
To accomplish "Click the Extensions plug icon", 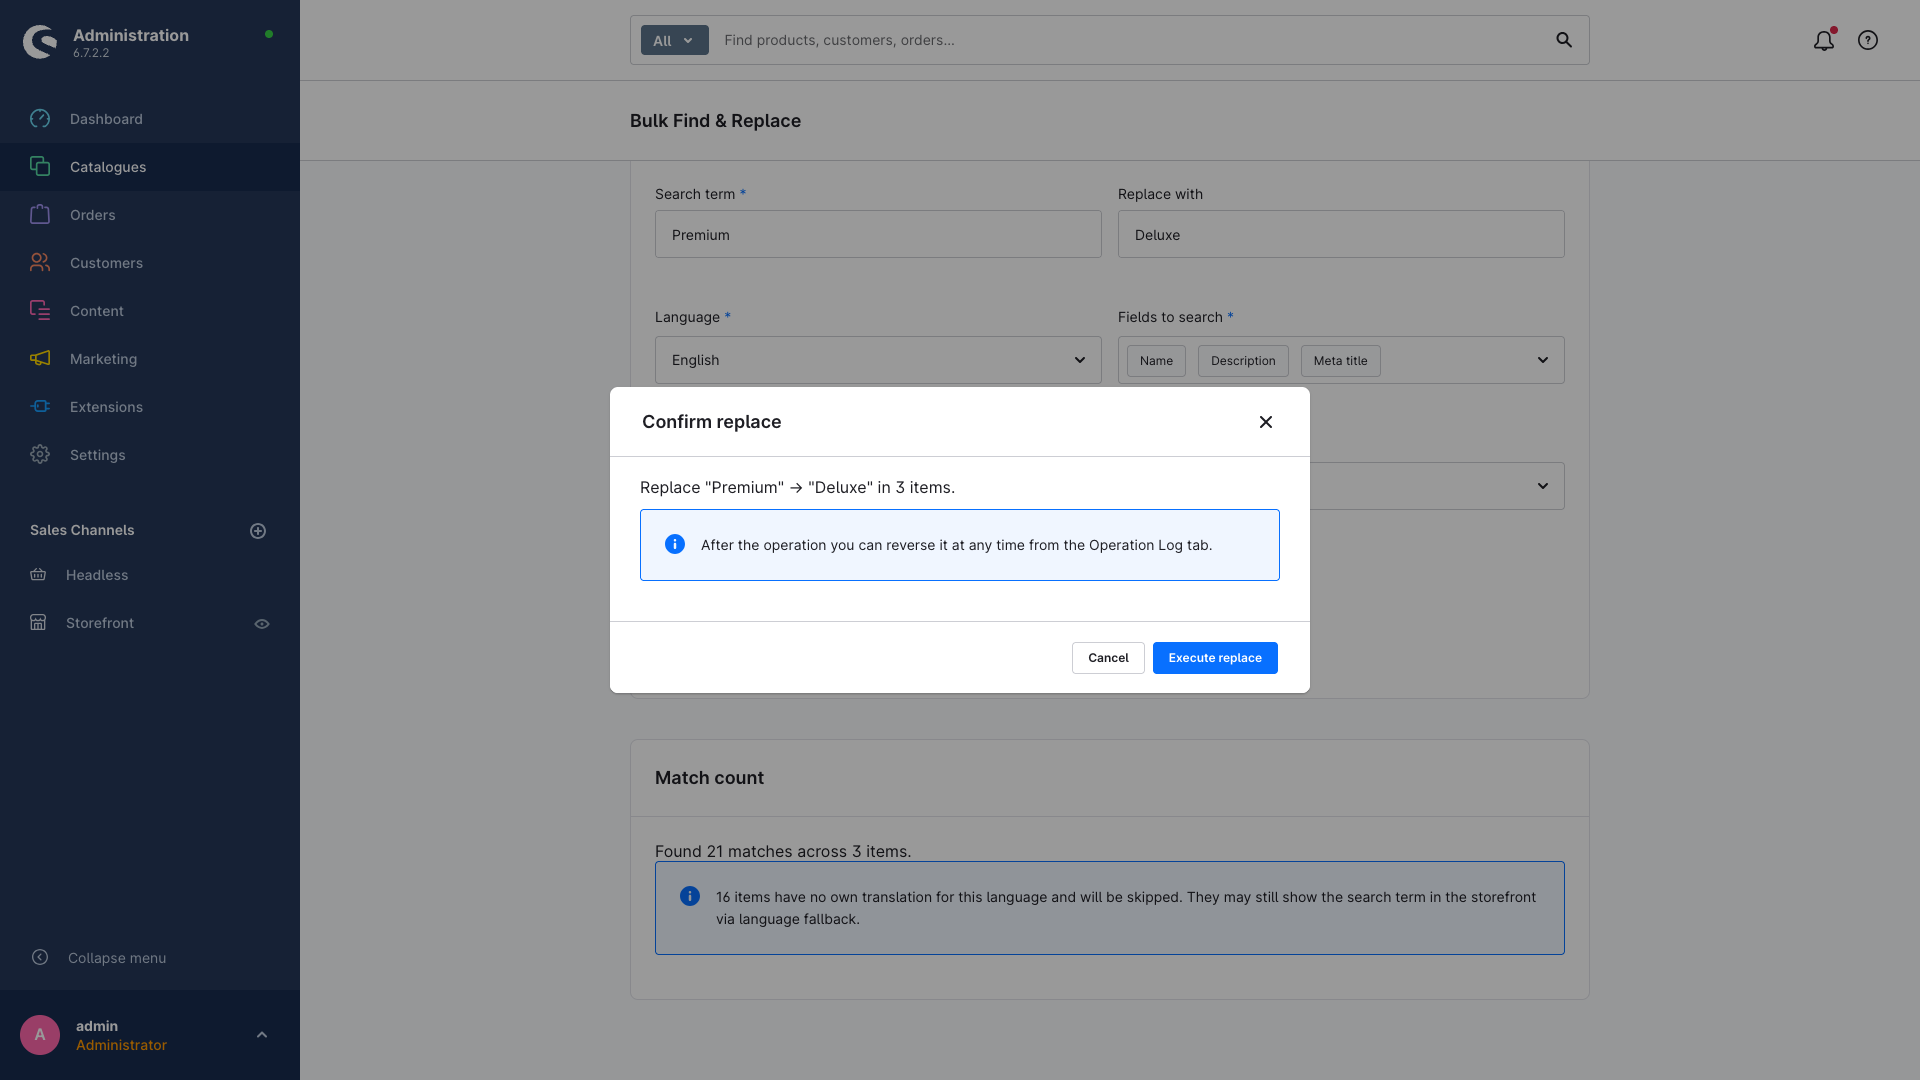I will click(40, 407).
